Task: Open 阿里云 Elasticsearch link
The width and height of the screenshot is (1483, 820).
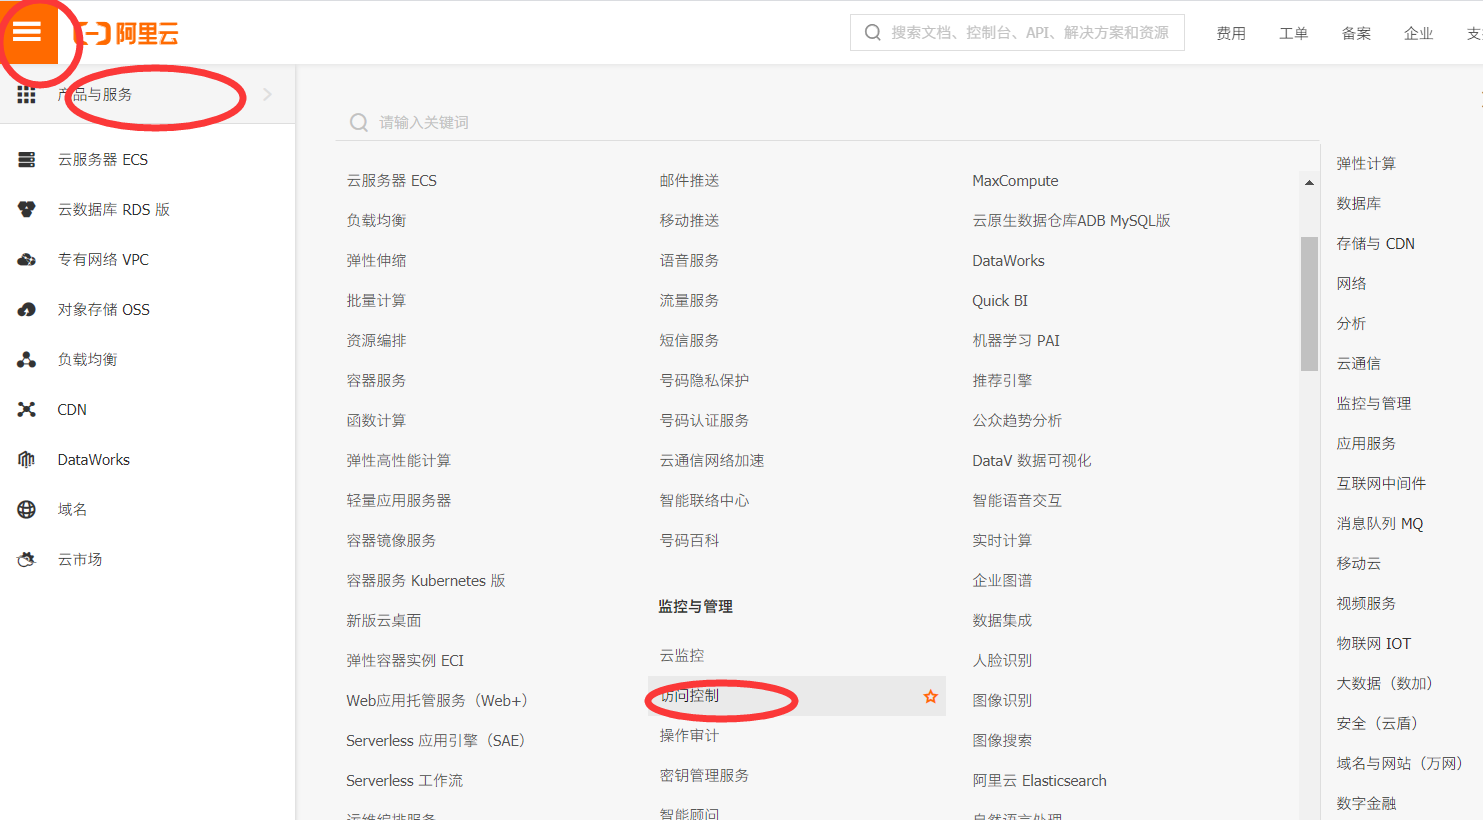Action: (1040, 781)
